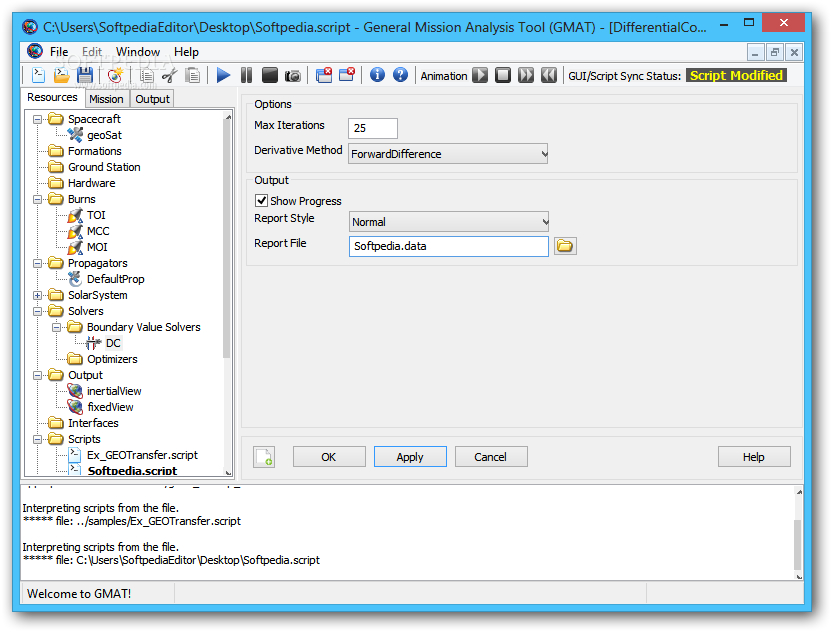Pause the mission run
The height and width of the screenshot is (632, 832).
tap(246, 75)
